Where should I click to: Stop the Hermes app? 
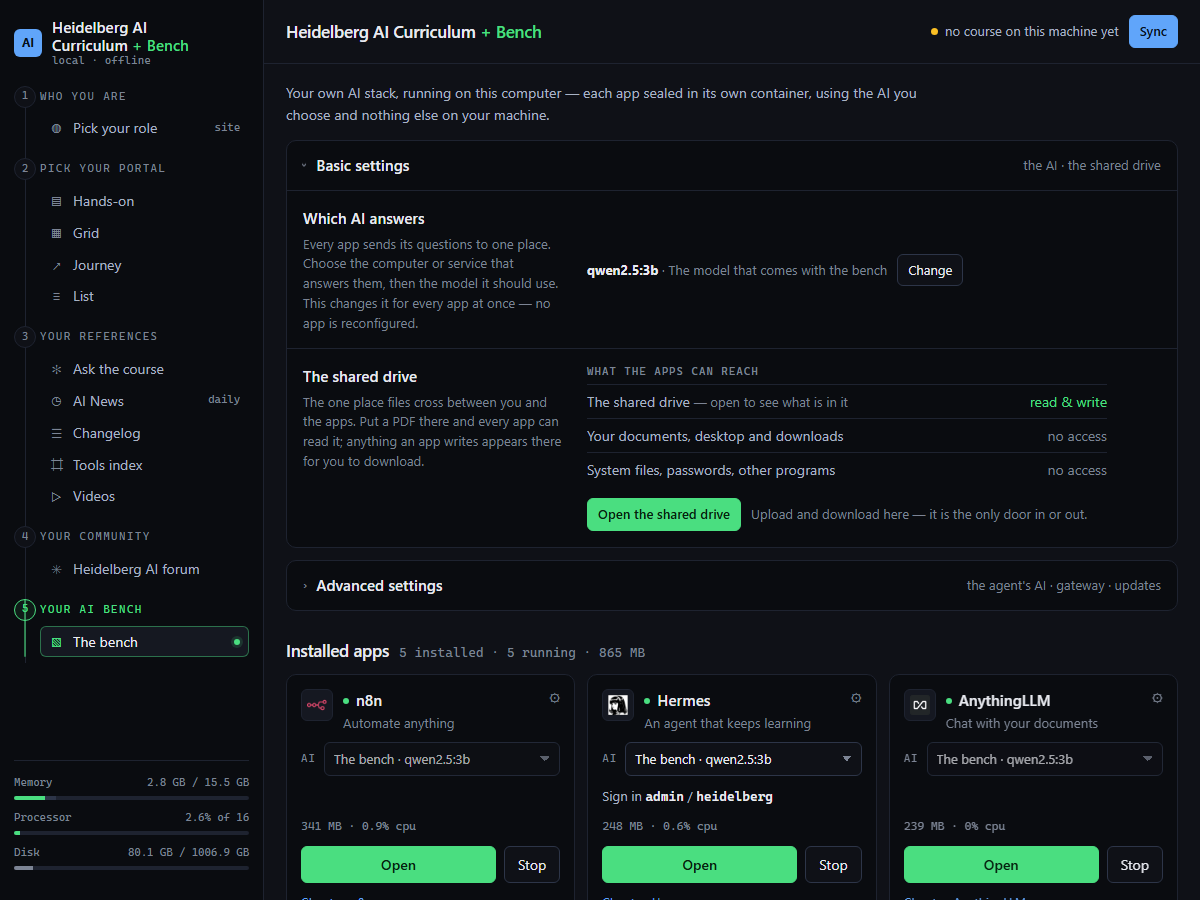point(833,865)
